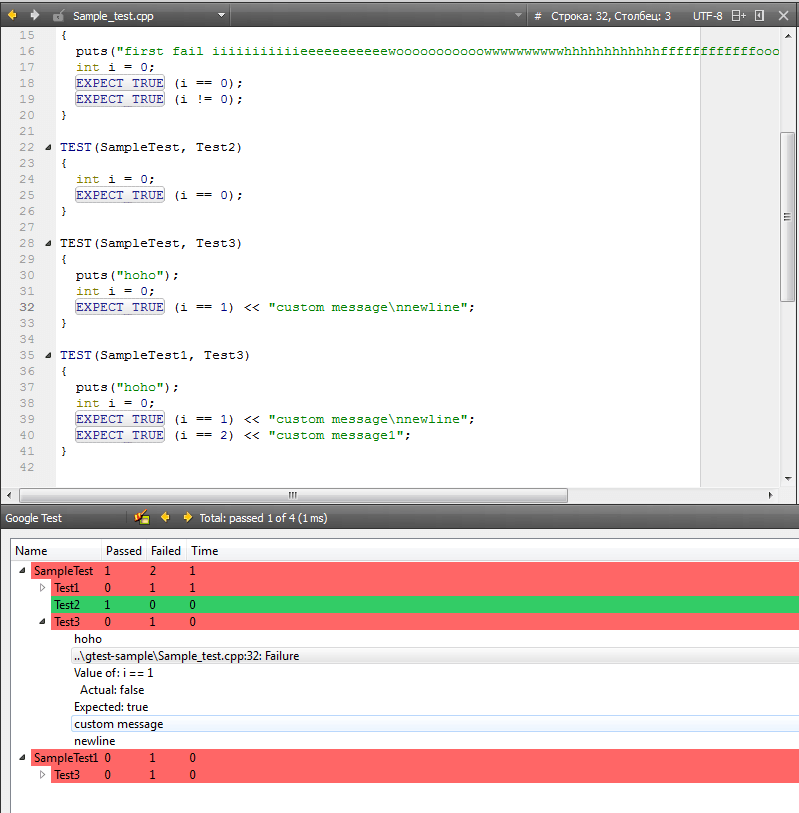Expand Test1 under SampleTest
The height and width of the screenshot is (813, 799).
click(x=43, y=587)
